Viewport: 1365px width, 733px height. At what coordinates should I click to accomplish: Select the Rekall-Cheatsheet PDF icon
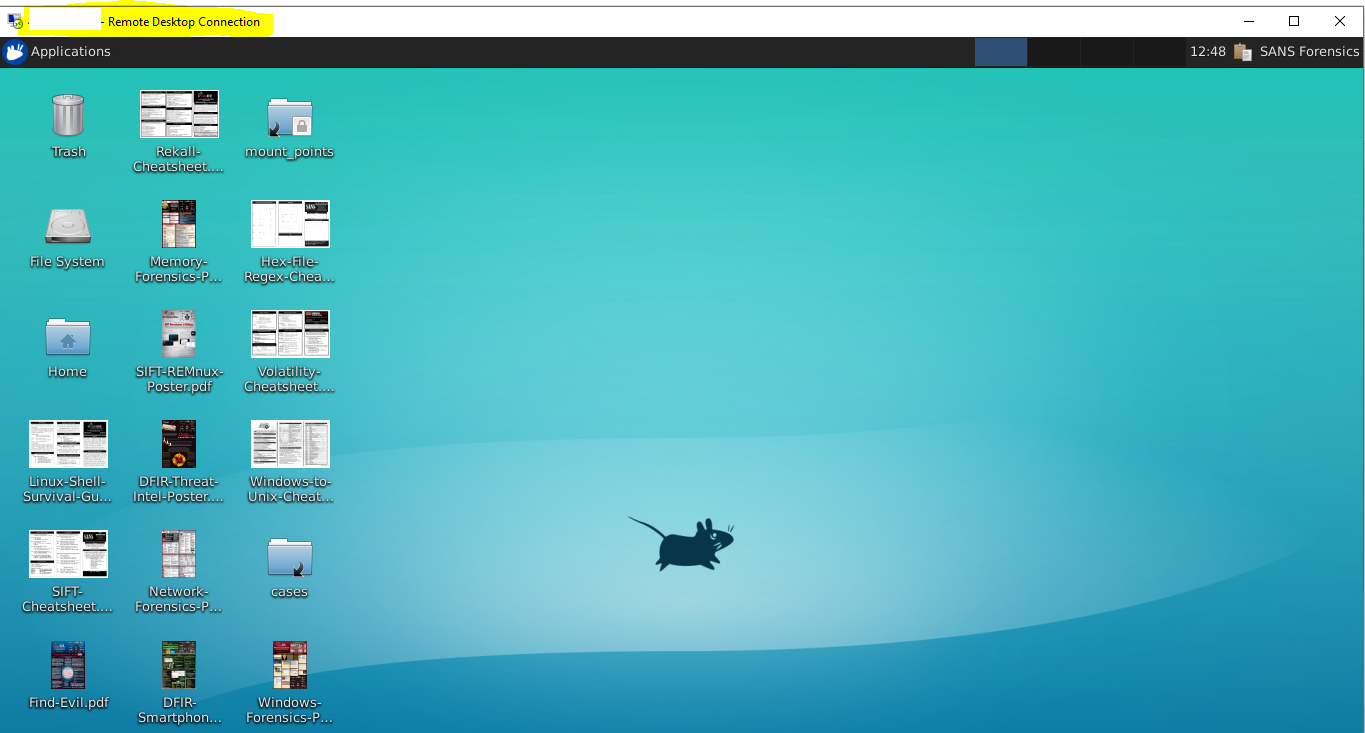[179, 114]
